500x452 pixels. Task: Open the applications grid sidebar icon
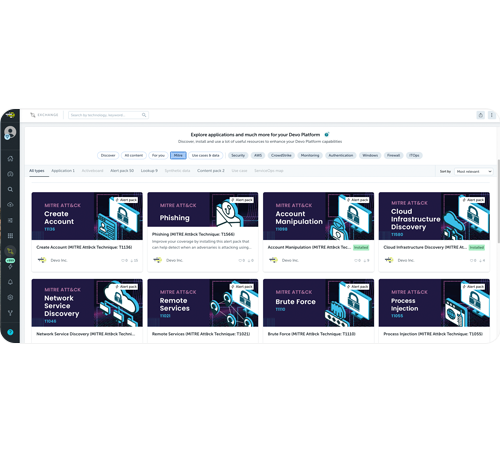(10, 236)
